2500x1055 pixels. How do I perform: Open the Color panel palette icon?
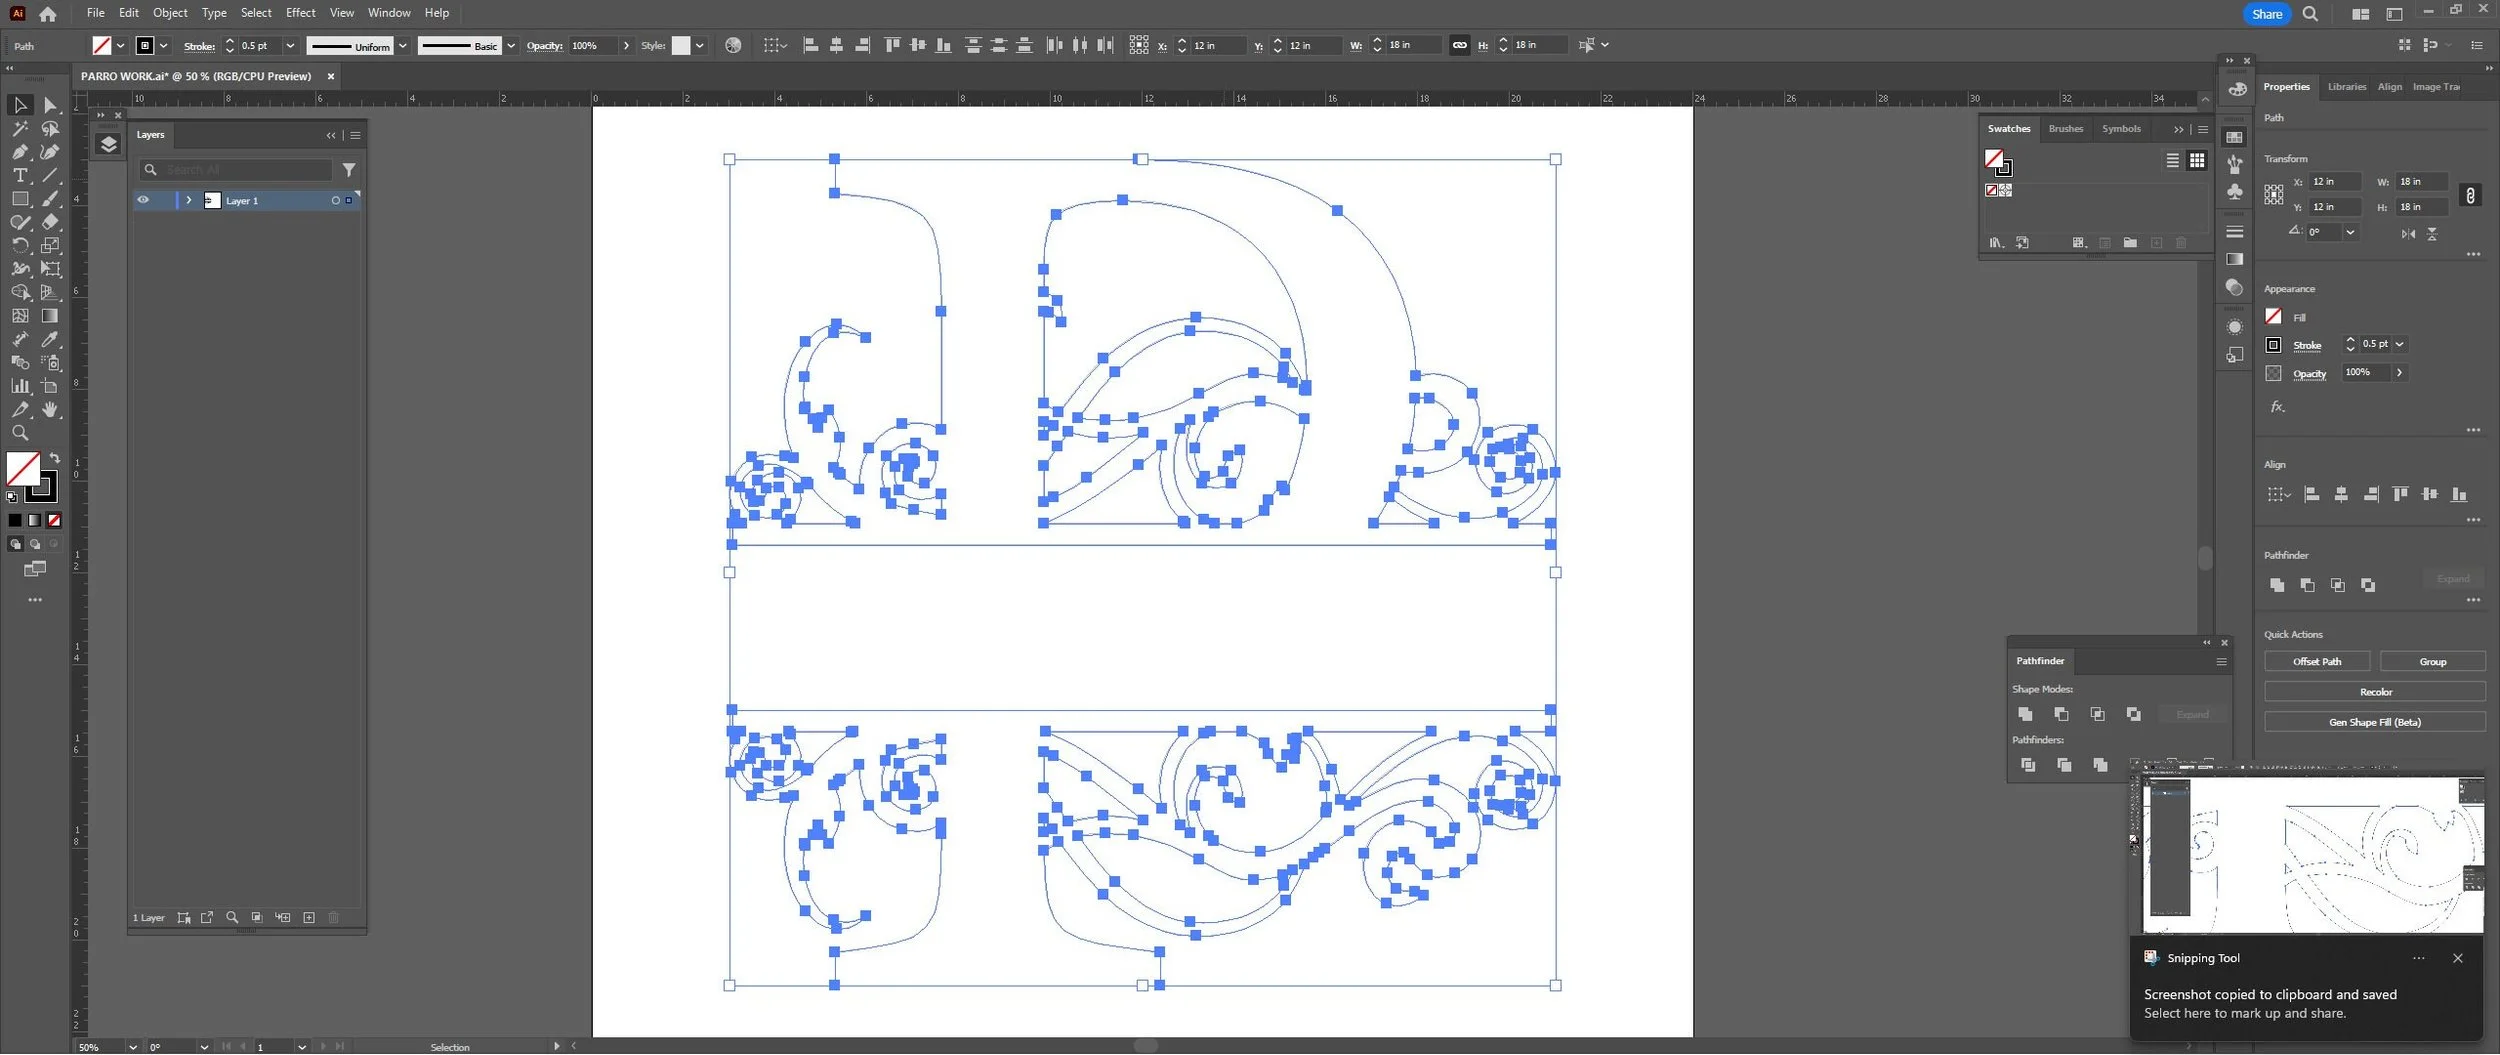coord(2238,89)
